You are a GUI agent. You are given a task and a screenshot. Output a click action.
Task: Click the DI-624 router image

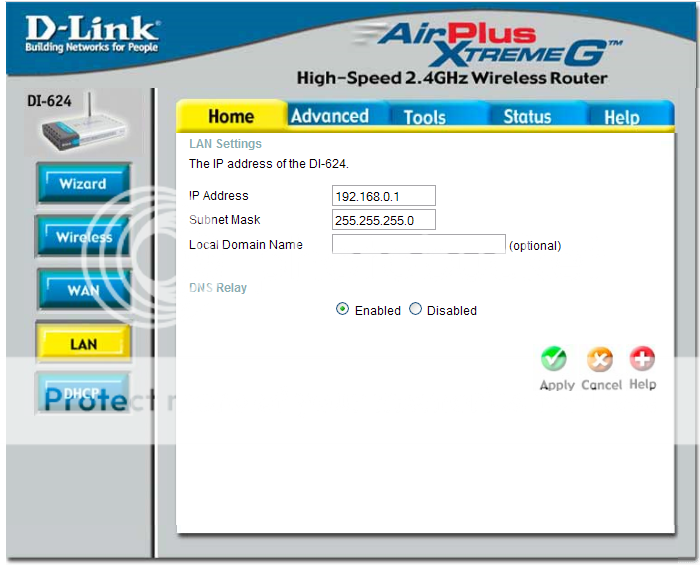click(x=75, y=127)
